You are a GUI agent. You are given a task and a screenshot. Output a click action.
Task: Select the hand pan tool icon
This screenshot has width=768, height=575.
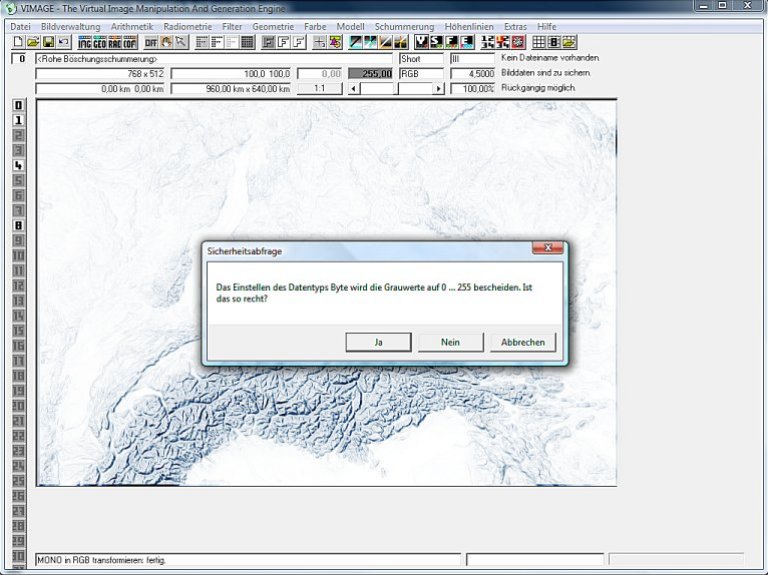tap(166, 42)
